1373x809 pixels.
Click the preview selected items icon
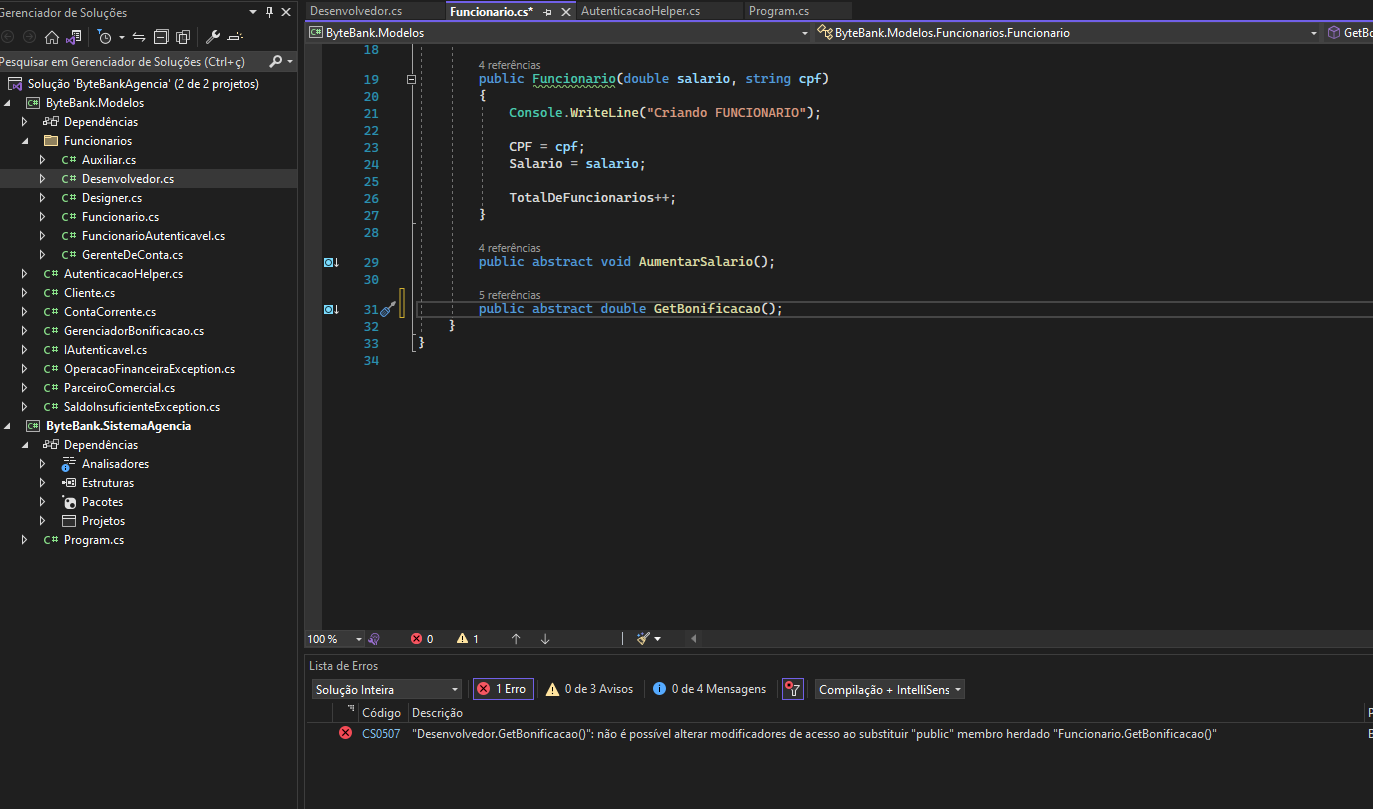tap(235, 37)
